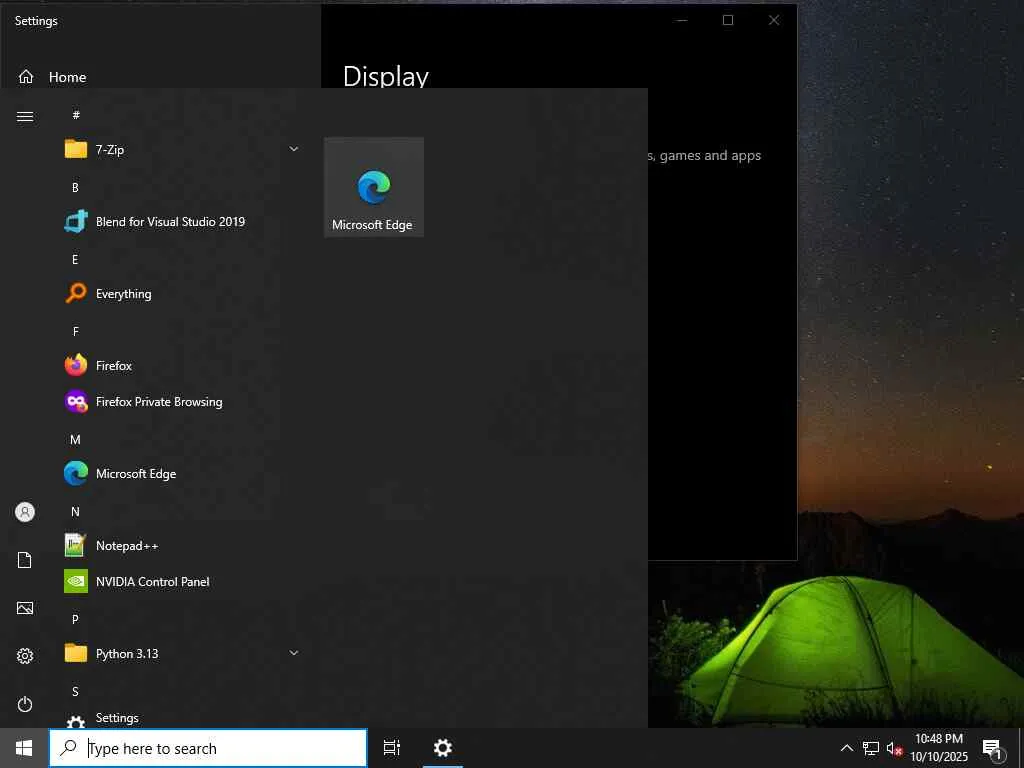Image resolution: width=1024 pixels, height=768 pixels.
Task: Open the Action Center notifications
Action: (993, 750)
